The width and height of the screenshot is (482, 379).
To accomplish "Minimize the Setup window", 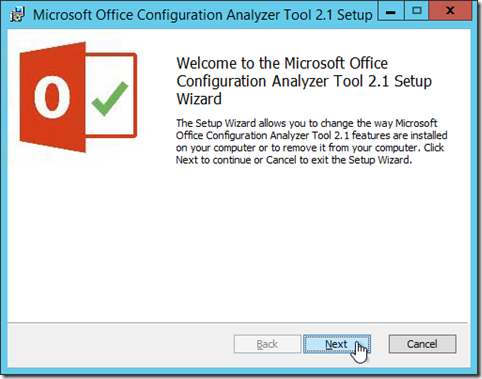I will [391, 11].
